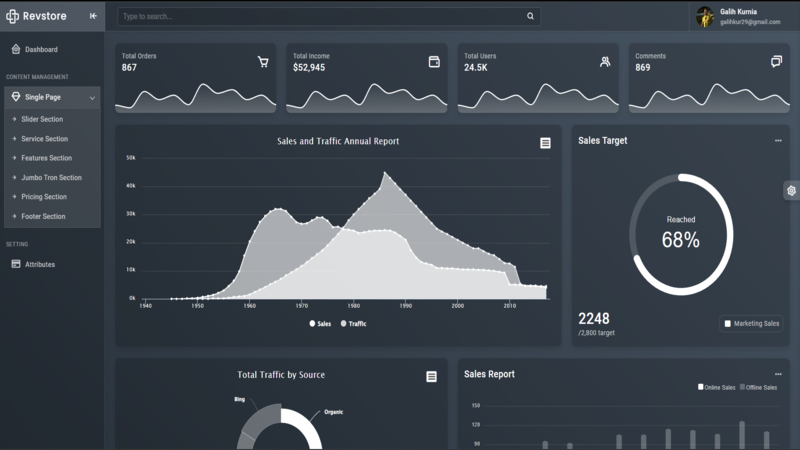Click the Total Users value 24.5K
Screen dimensions: 800x450
476,67
